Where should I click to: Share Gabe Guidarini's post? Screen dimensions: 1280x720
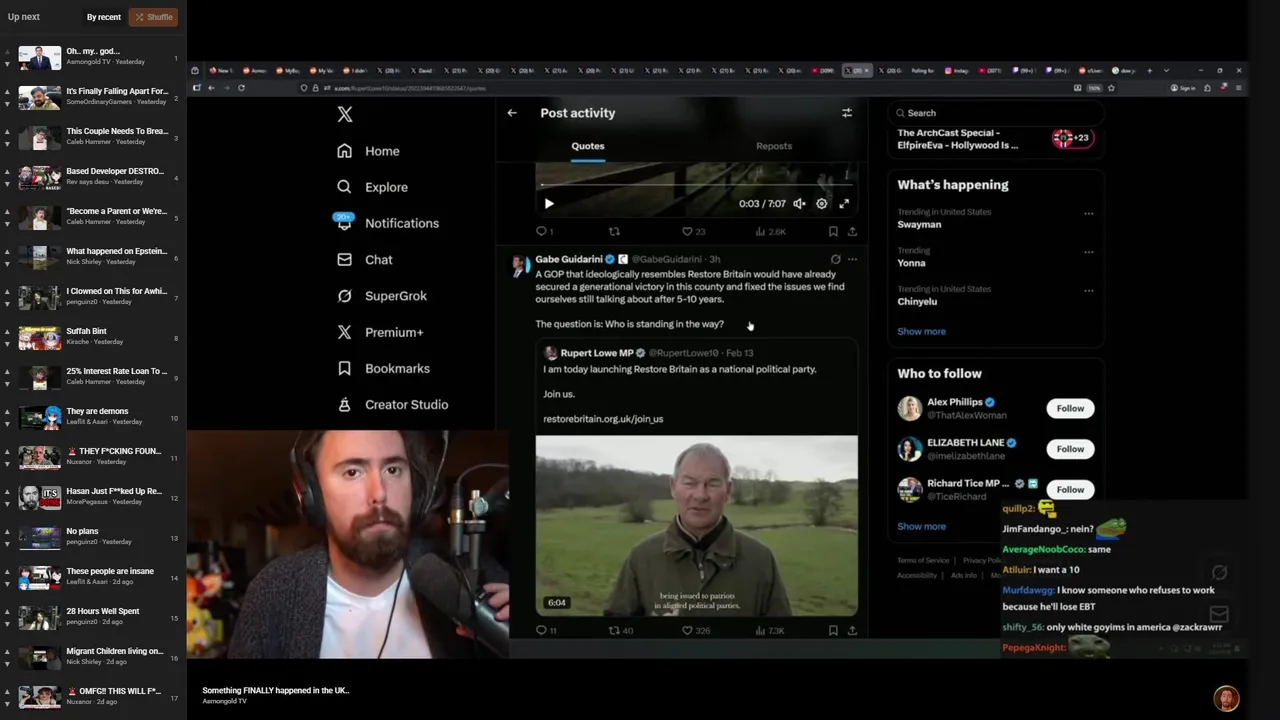[x=852, y=631]
